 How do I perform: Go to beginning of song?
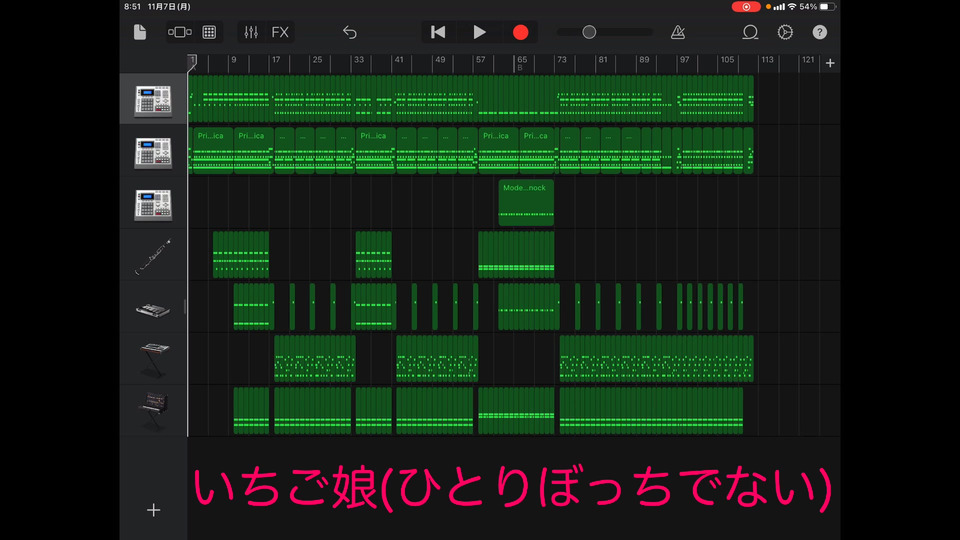438,32
